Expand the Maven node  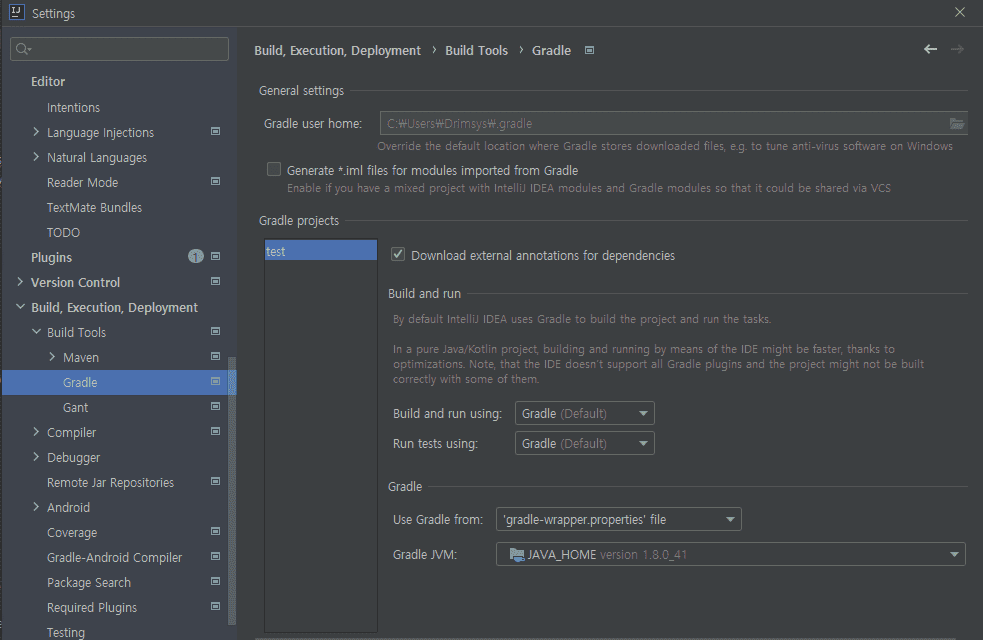52,357
